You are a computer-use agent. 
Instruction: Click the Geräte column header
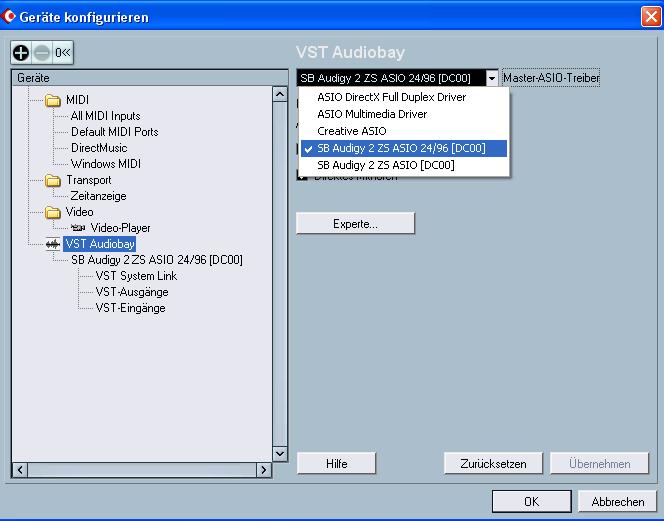click(150, 78)
